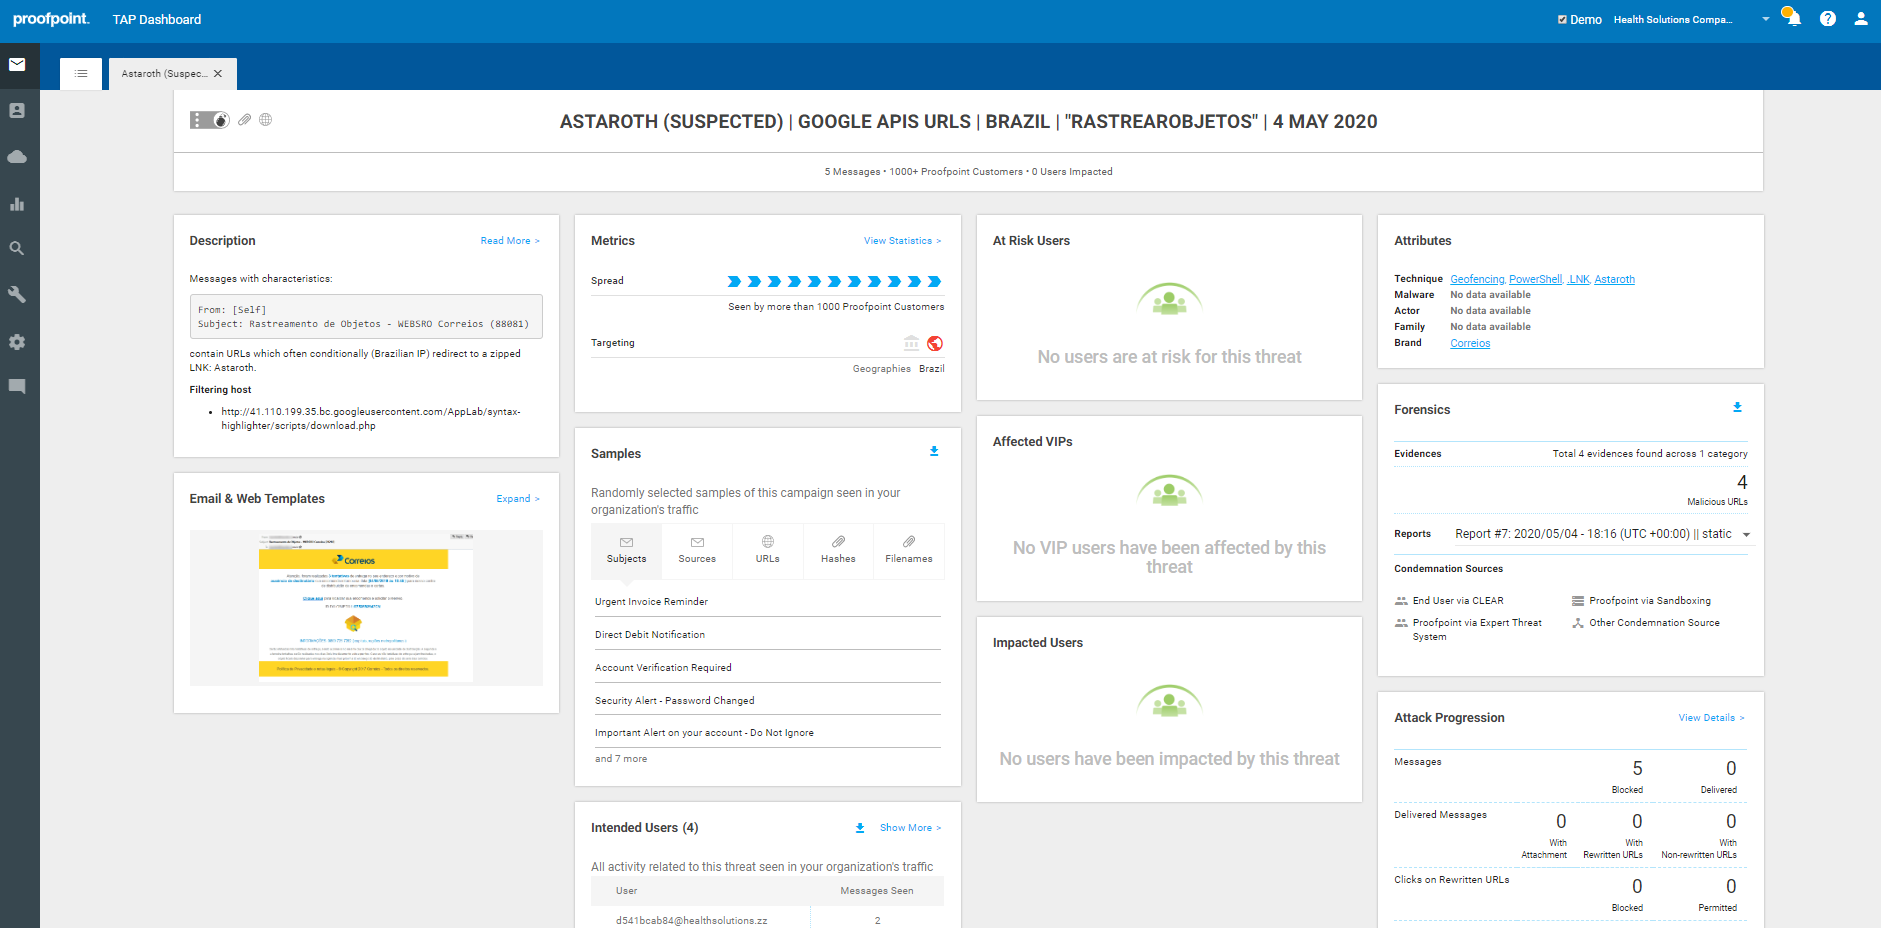Click the Geofencing technique link

tap(1477, 280)
